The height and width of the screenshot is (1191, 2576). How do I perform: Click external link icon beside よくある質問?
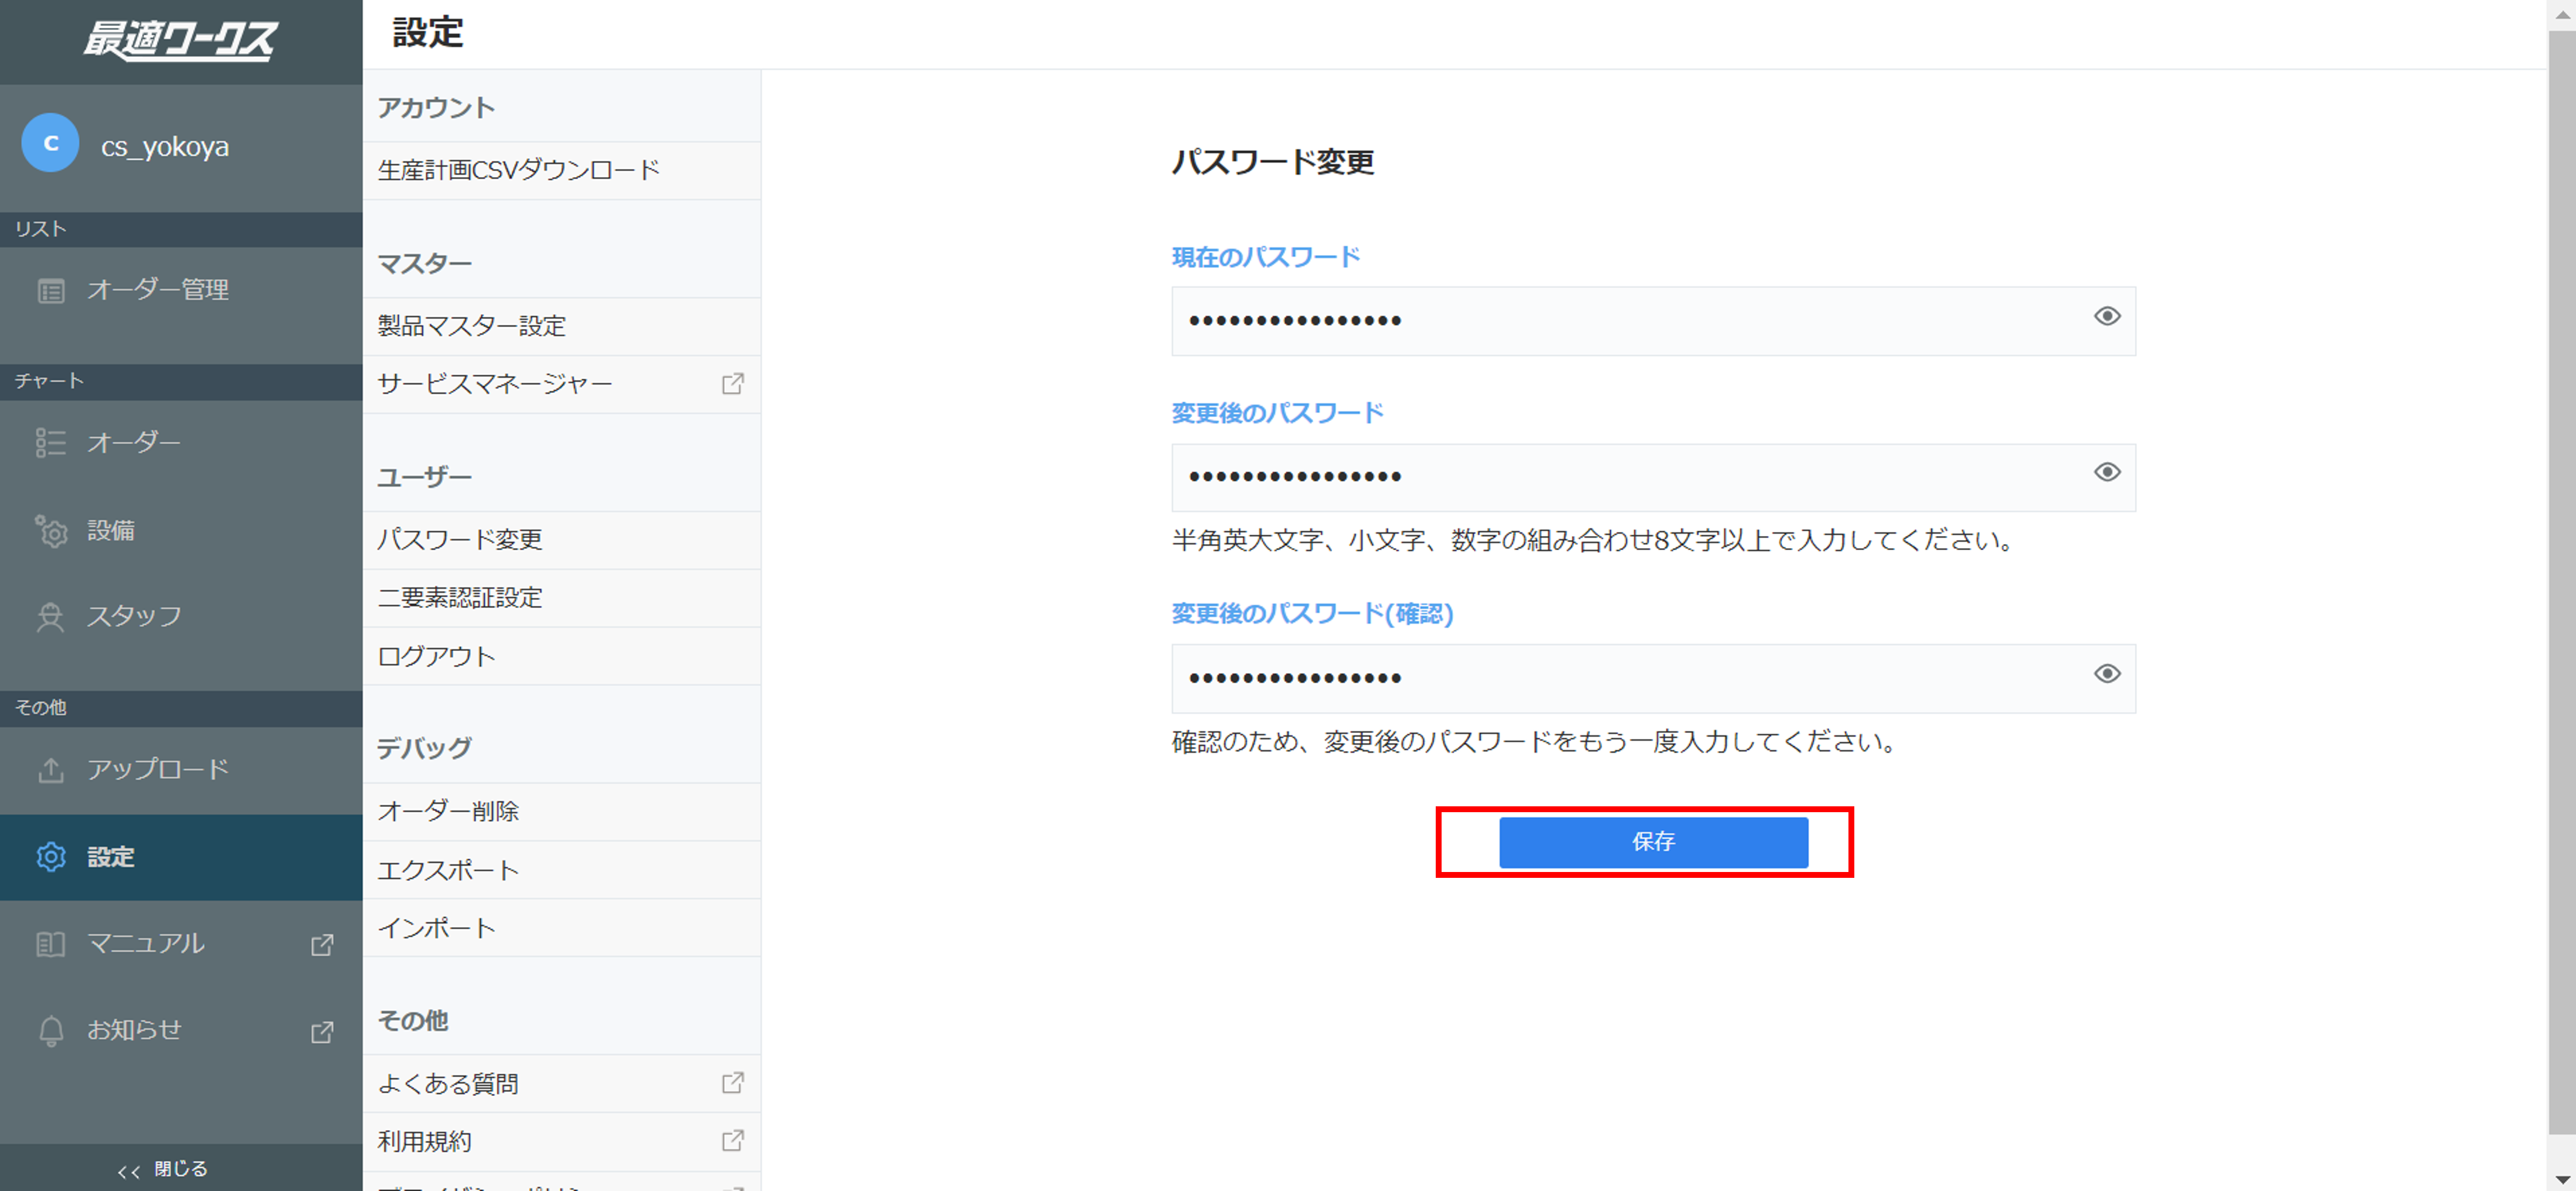(733, 1083)
